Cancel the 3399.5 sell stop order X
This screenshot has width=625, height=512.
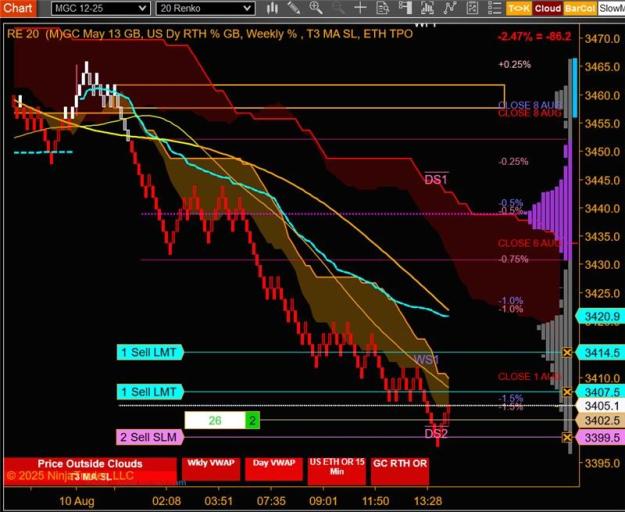click(x=567, y=437)
